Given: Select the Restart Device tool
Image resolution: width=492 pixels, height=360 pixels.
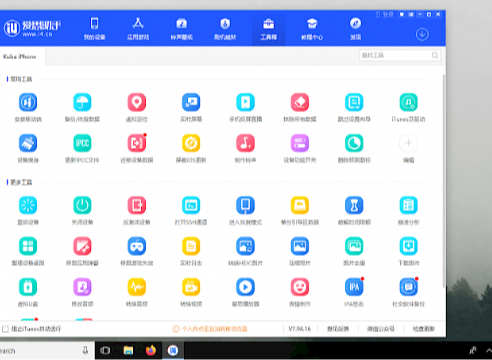Looking at the screenshot, I should [28, 205].
